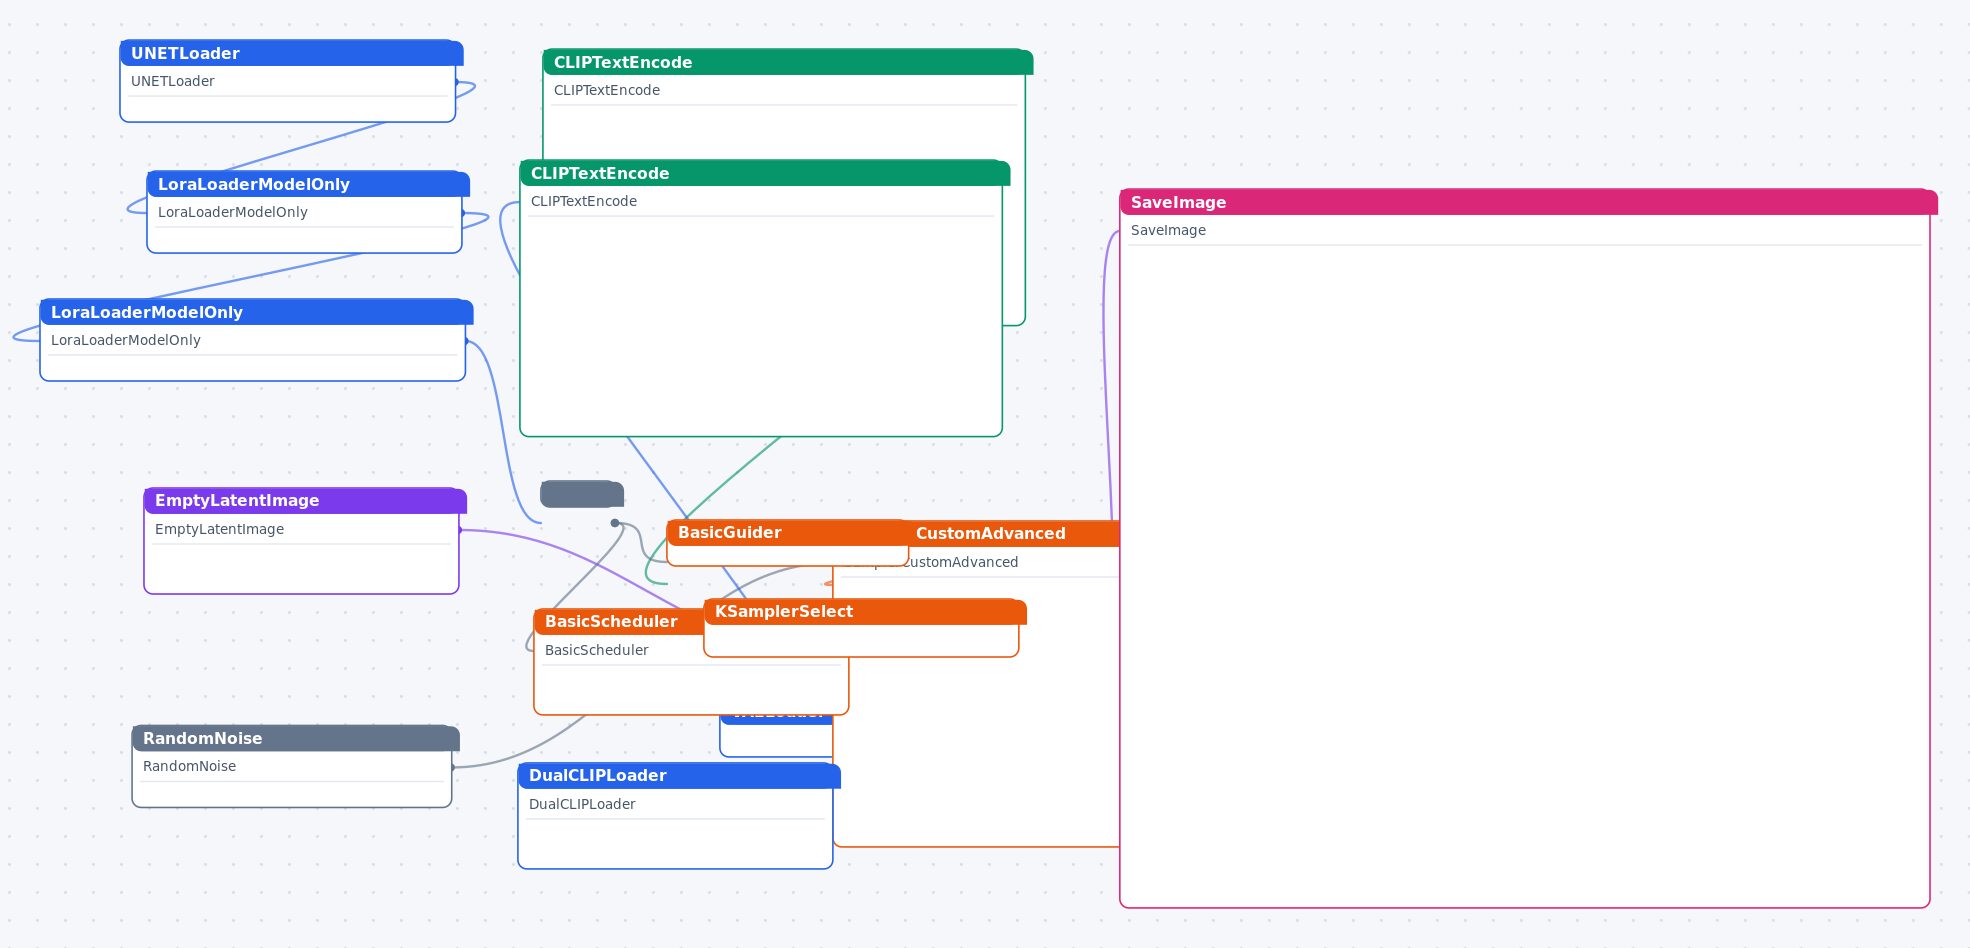Select the CustomAdvanced sampler node header

pyautogui.click(x=1013, y=533)
